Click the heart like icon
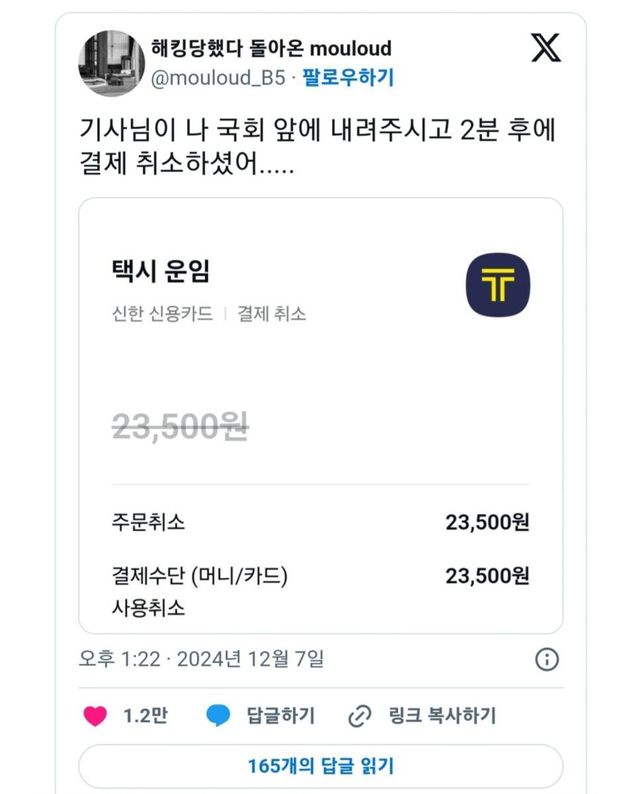Viewport: 640px width, 794px height. tap(95, 716)
